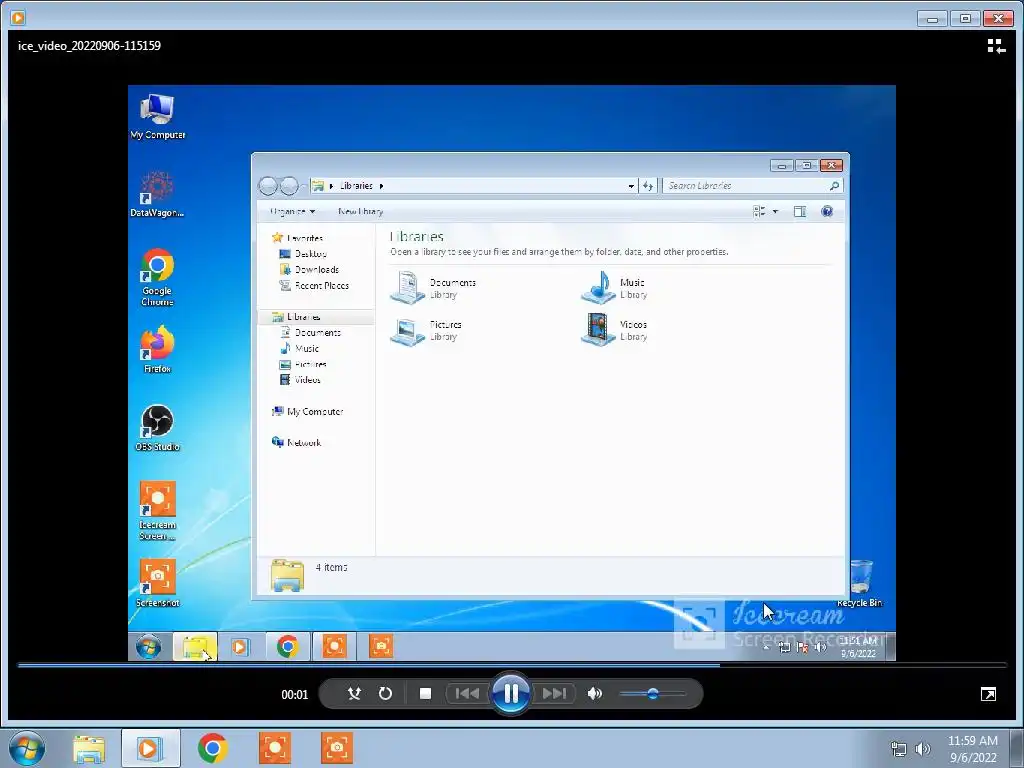View the video in full screen
Image resolution: width=1024 pixels, height=768 pixels.
[x=988, y=694]
